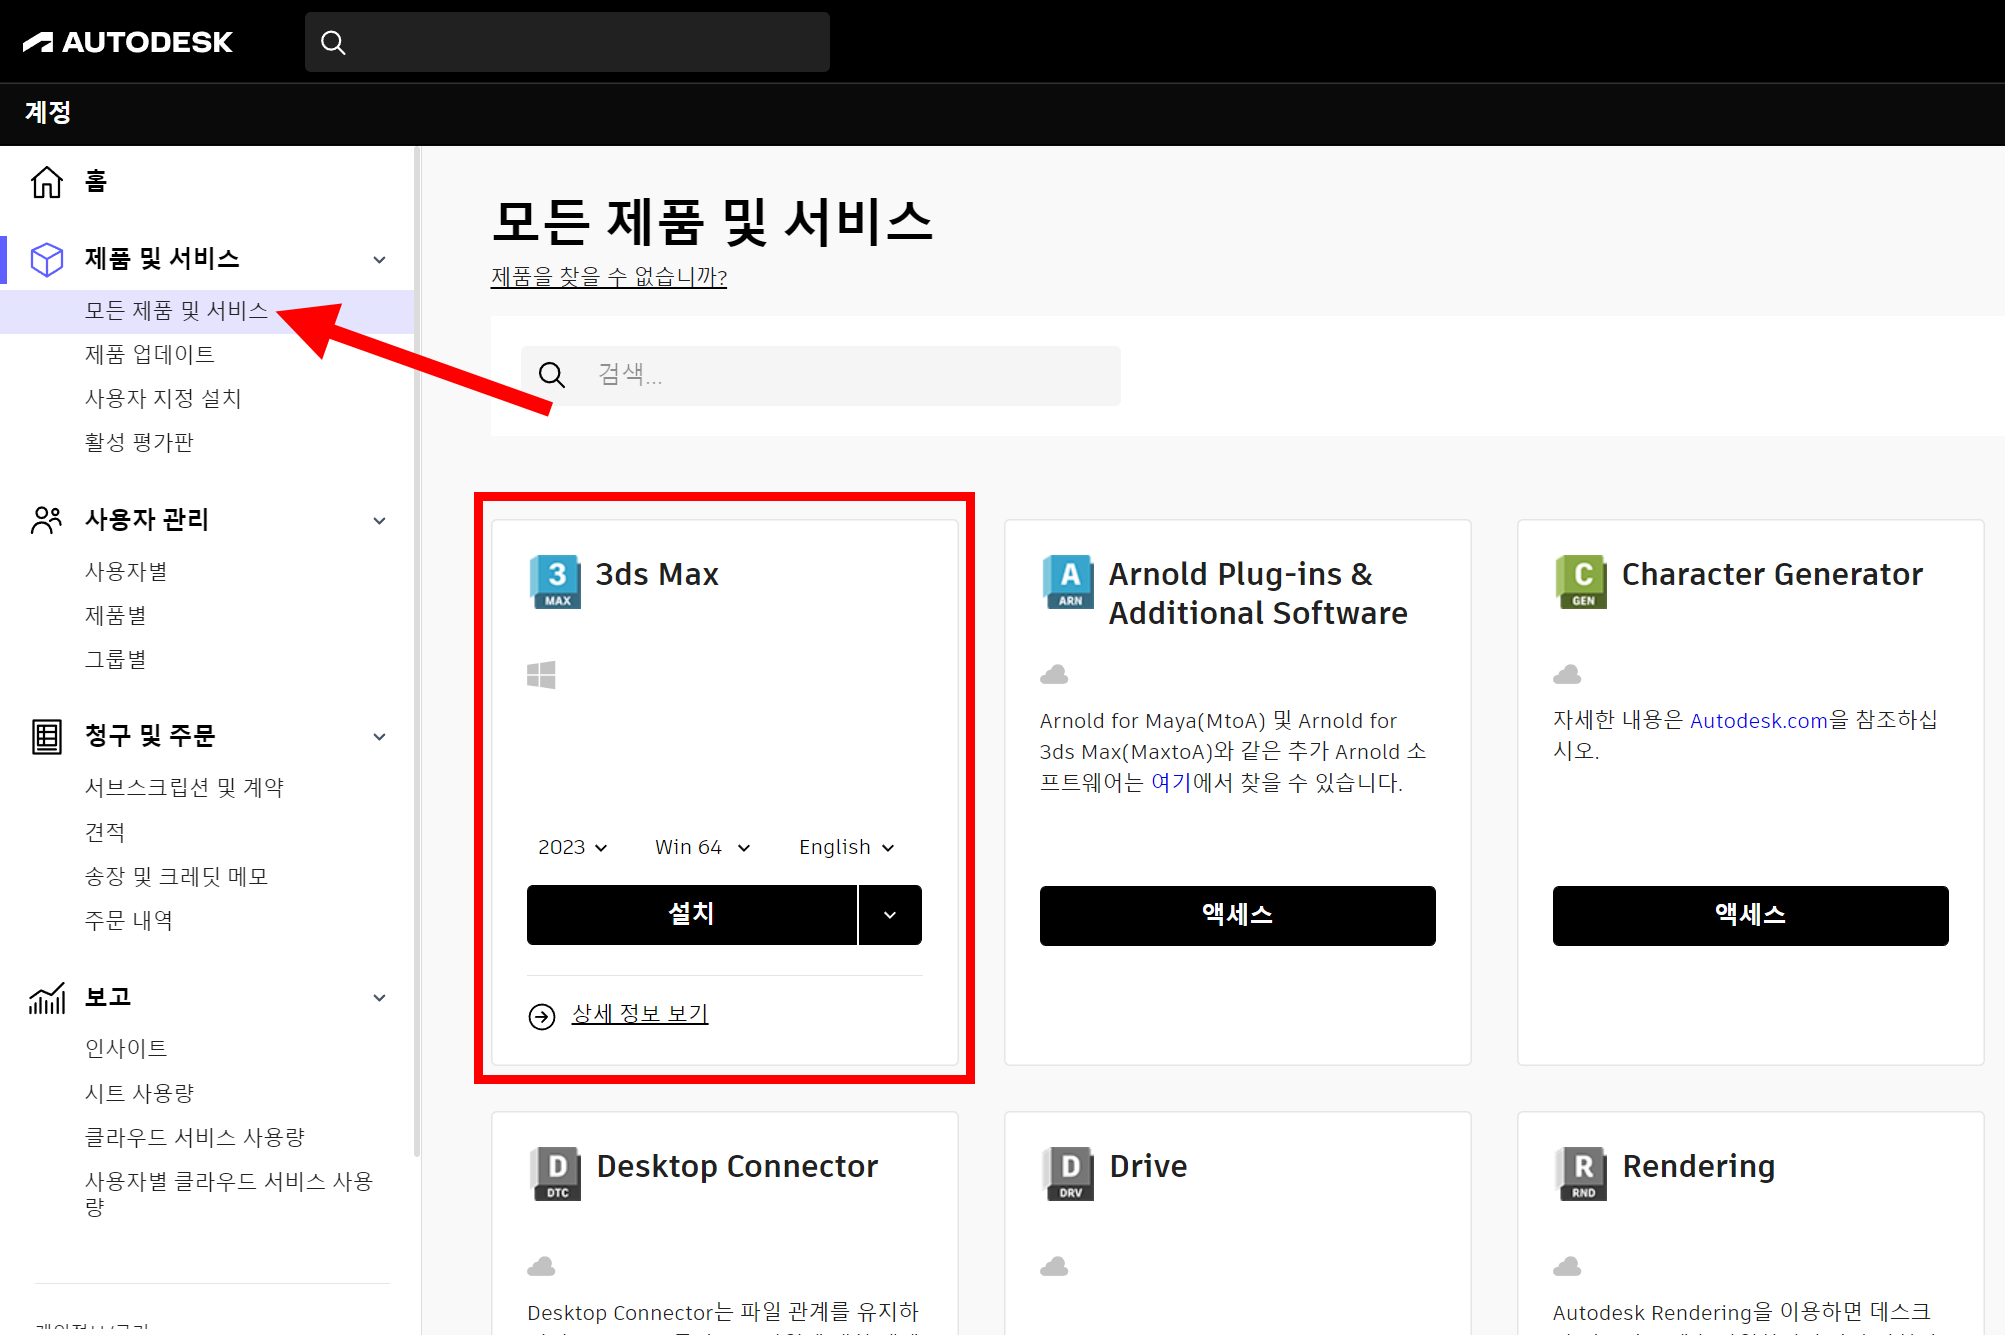This screenshot has width=2005, height=1335.
Task: Open the 2023 version dropdown
Action: (x=573, y=847)
